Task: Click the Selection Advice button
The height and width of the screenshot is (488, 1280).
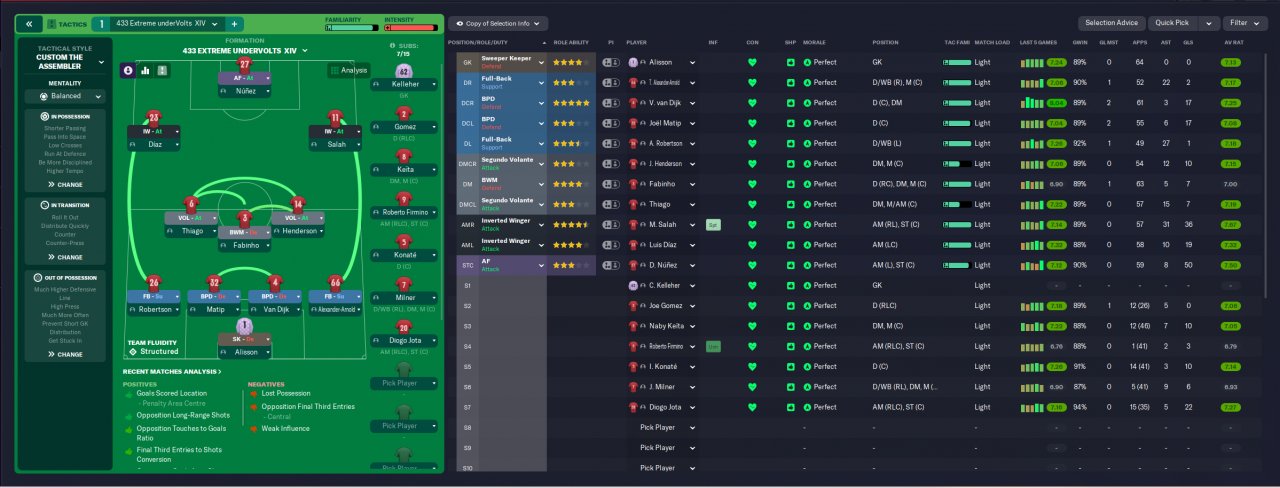Action: click(x=1111, y=23)
